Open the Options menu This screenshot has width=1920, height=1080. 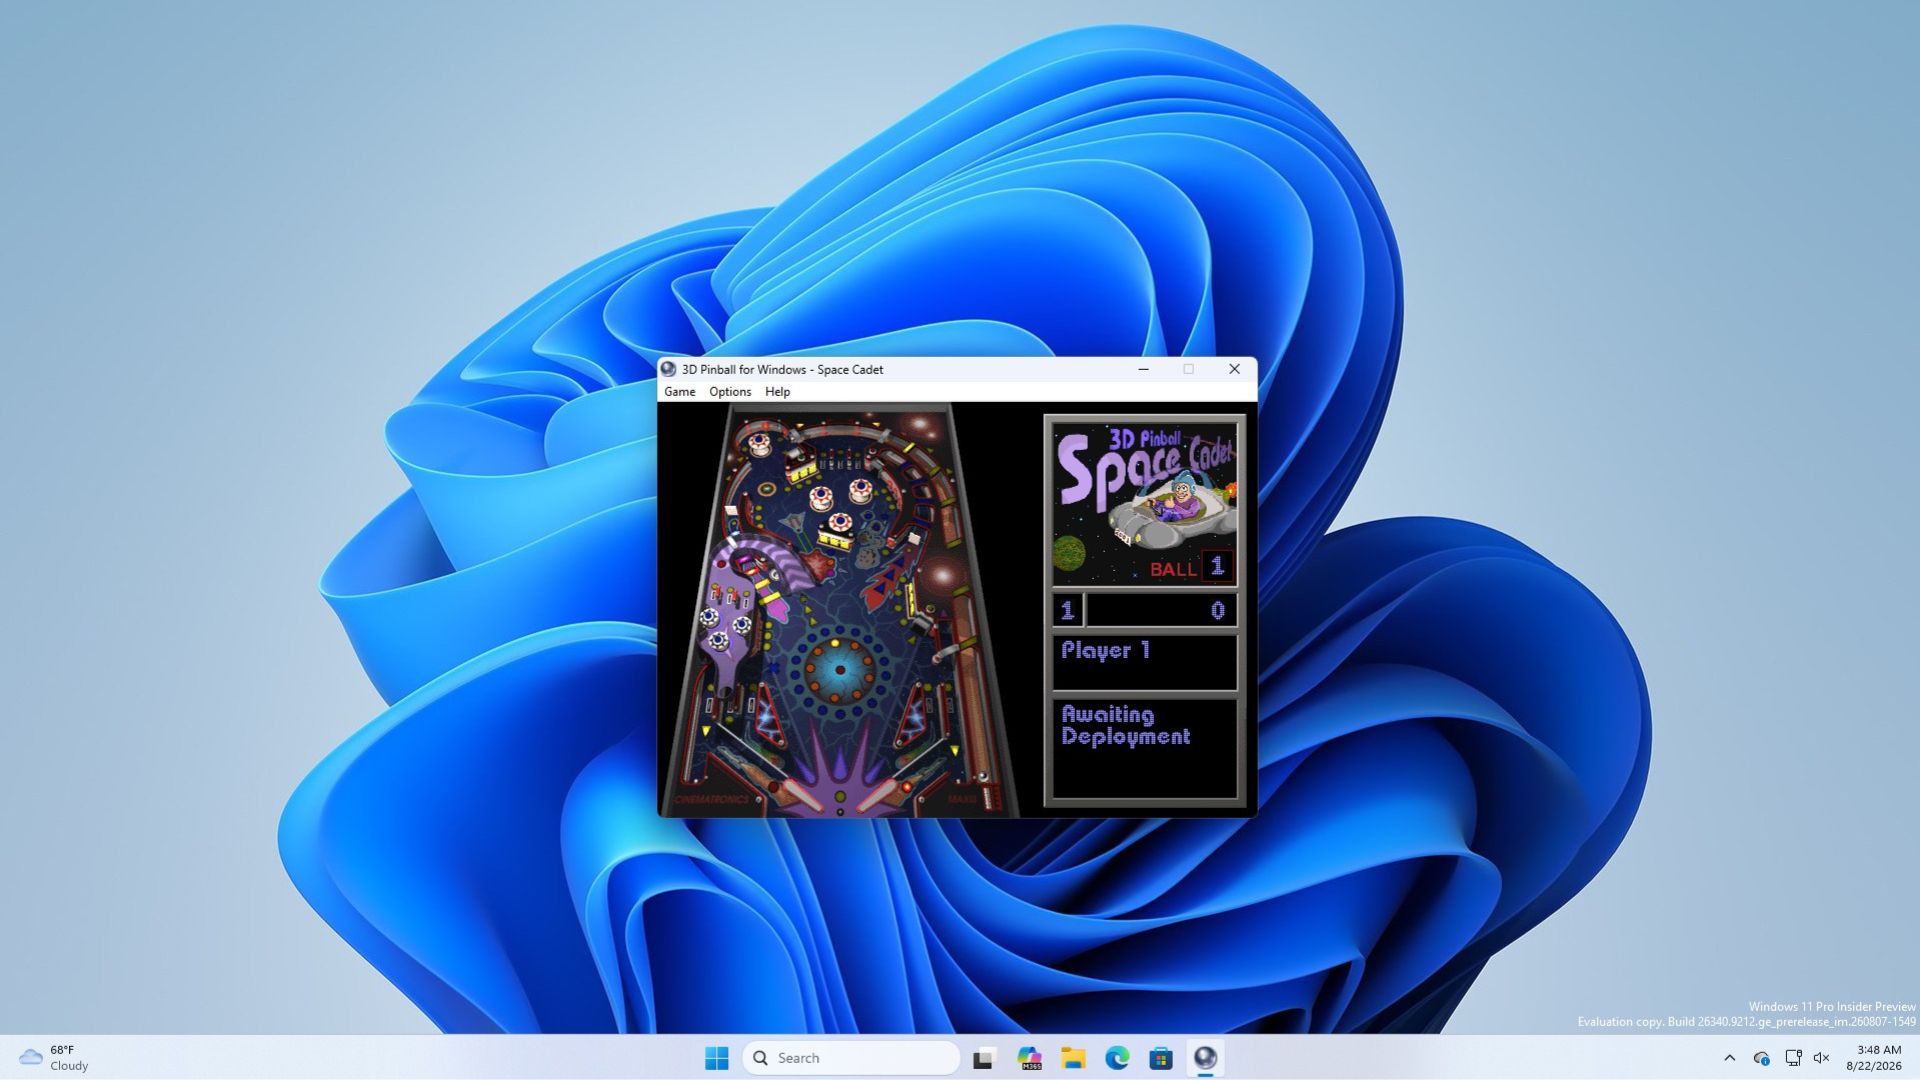tap(730, 392)
